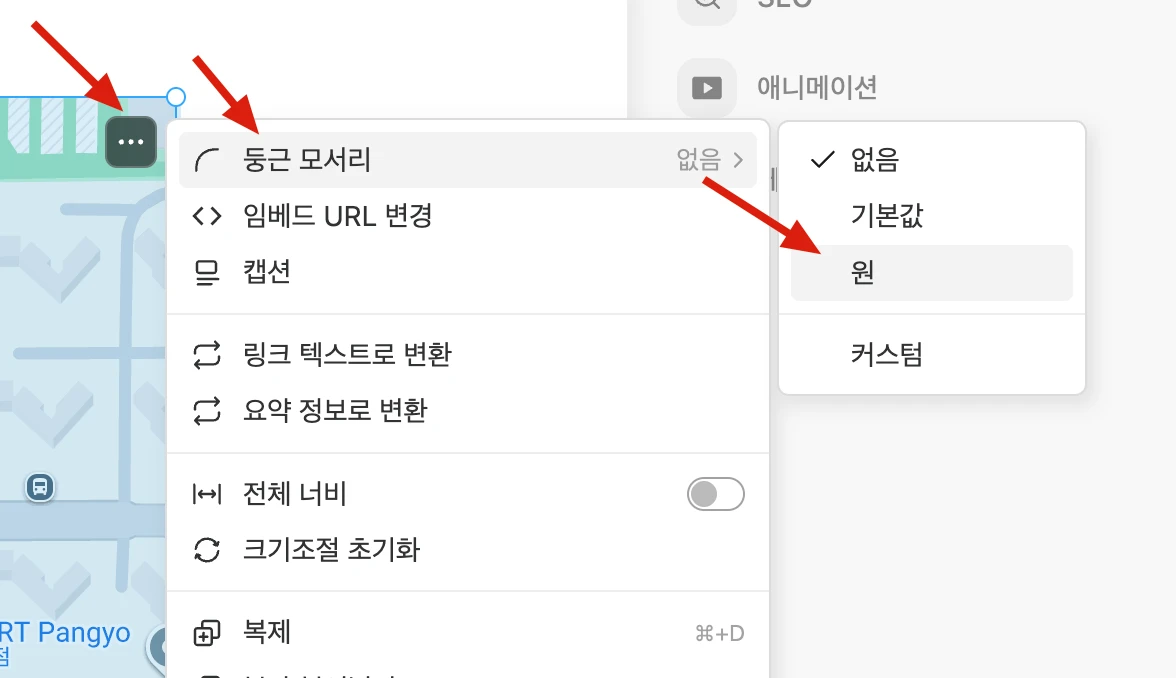1176x678 pixels.
Task: Toggle the 전체 너비 switch
Action: [716, 494]
